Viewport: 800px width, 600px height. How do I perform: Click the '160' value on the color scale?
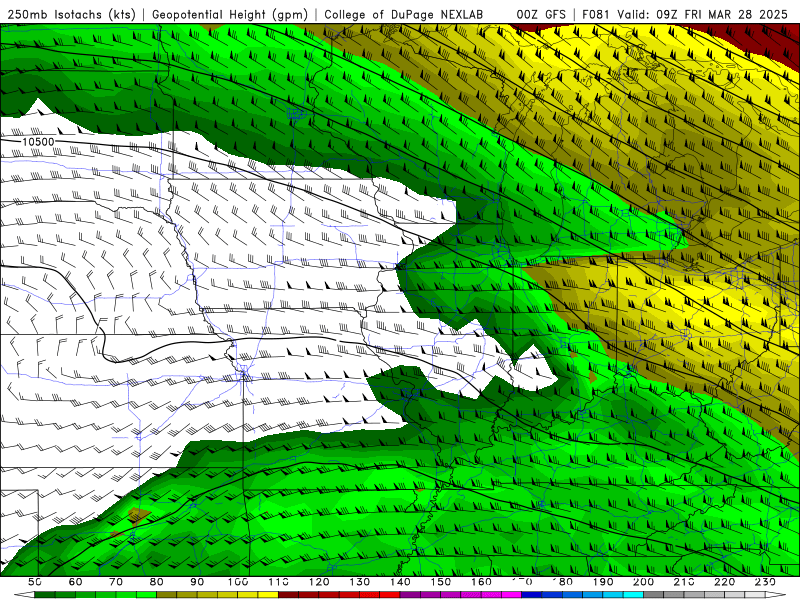tap(482, 582)
